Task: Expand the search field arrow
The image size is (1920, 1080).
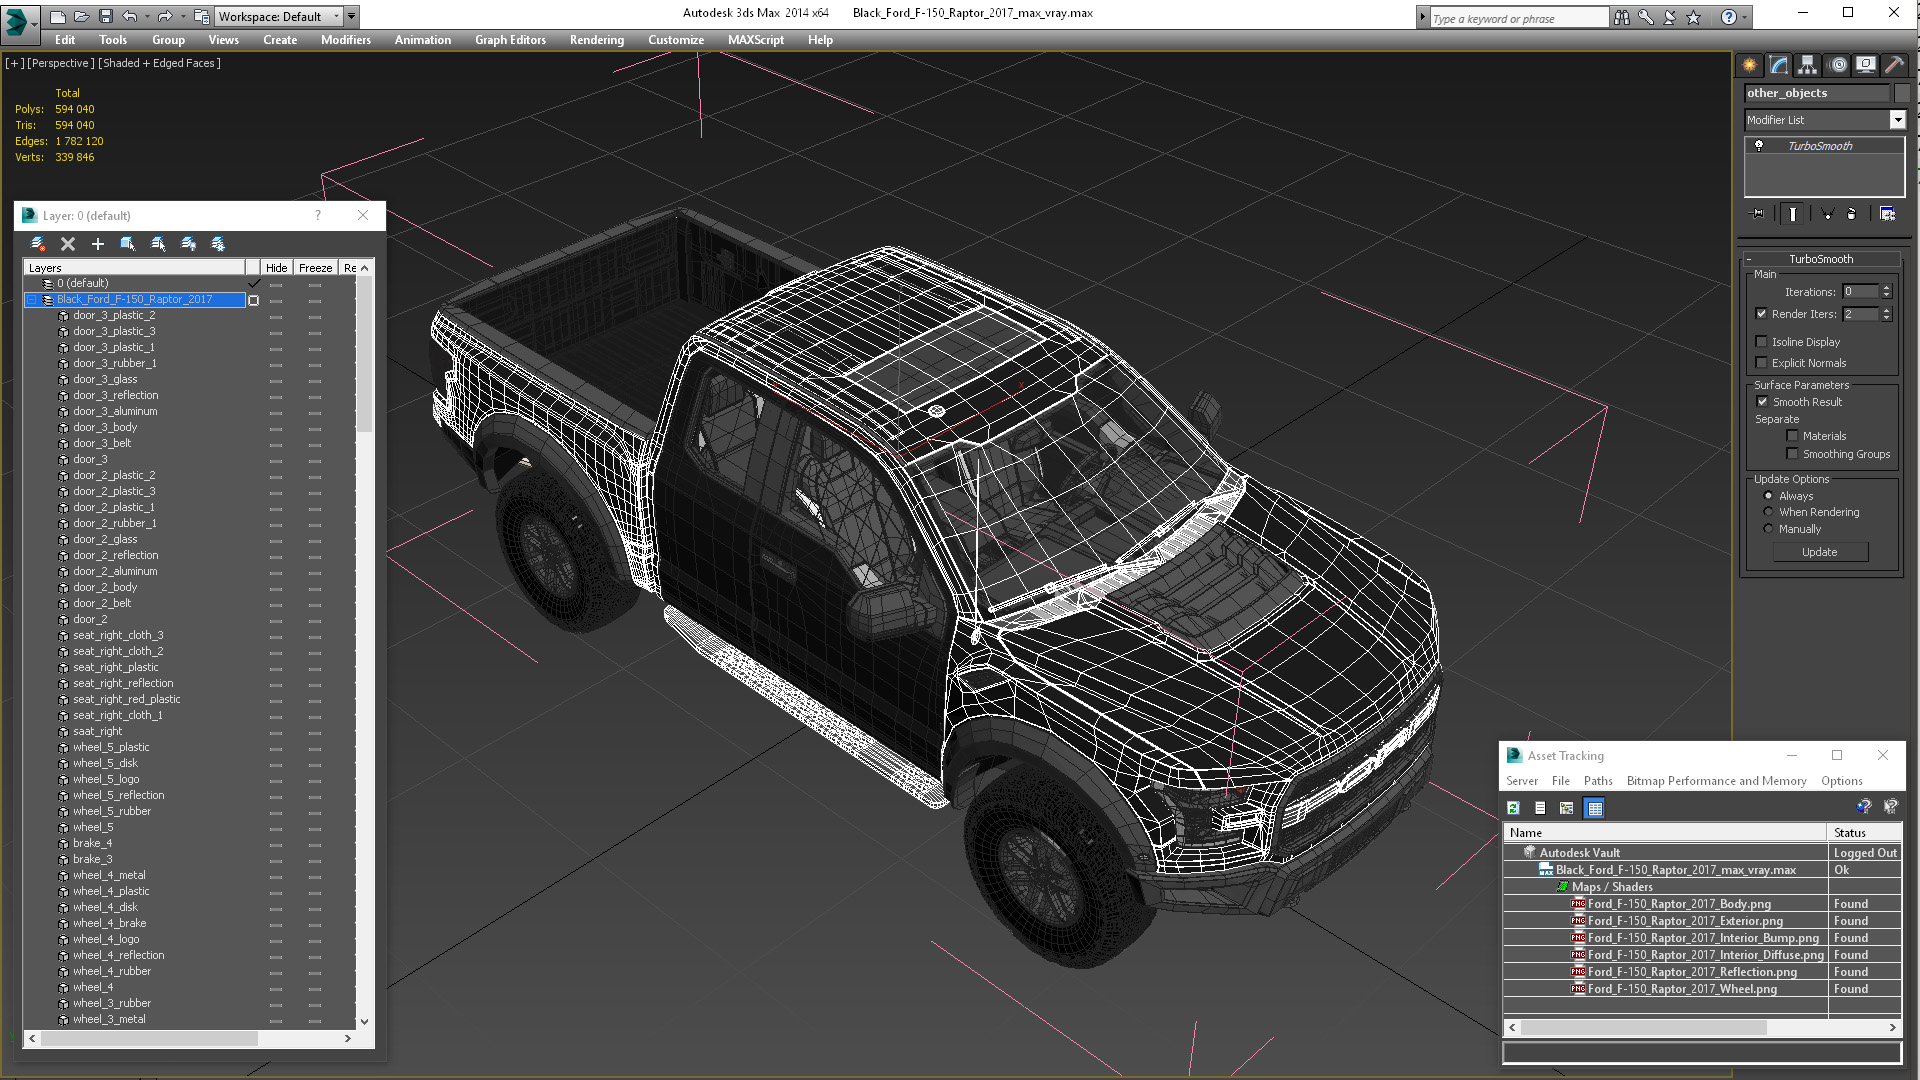Action: click(1422, 17)
